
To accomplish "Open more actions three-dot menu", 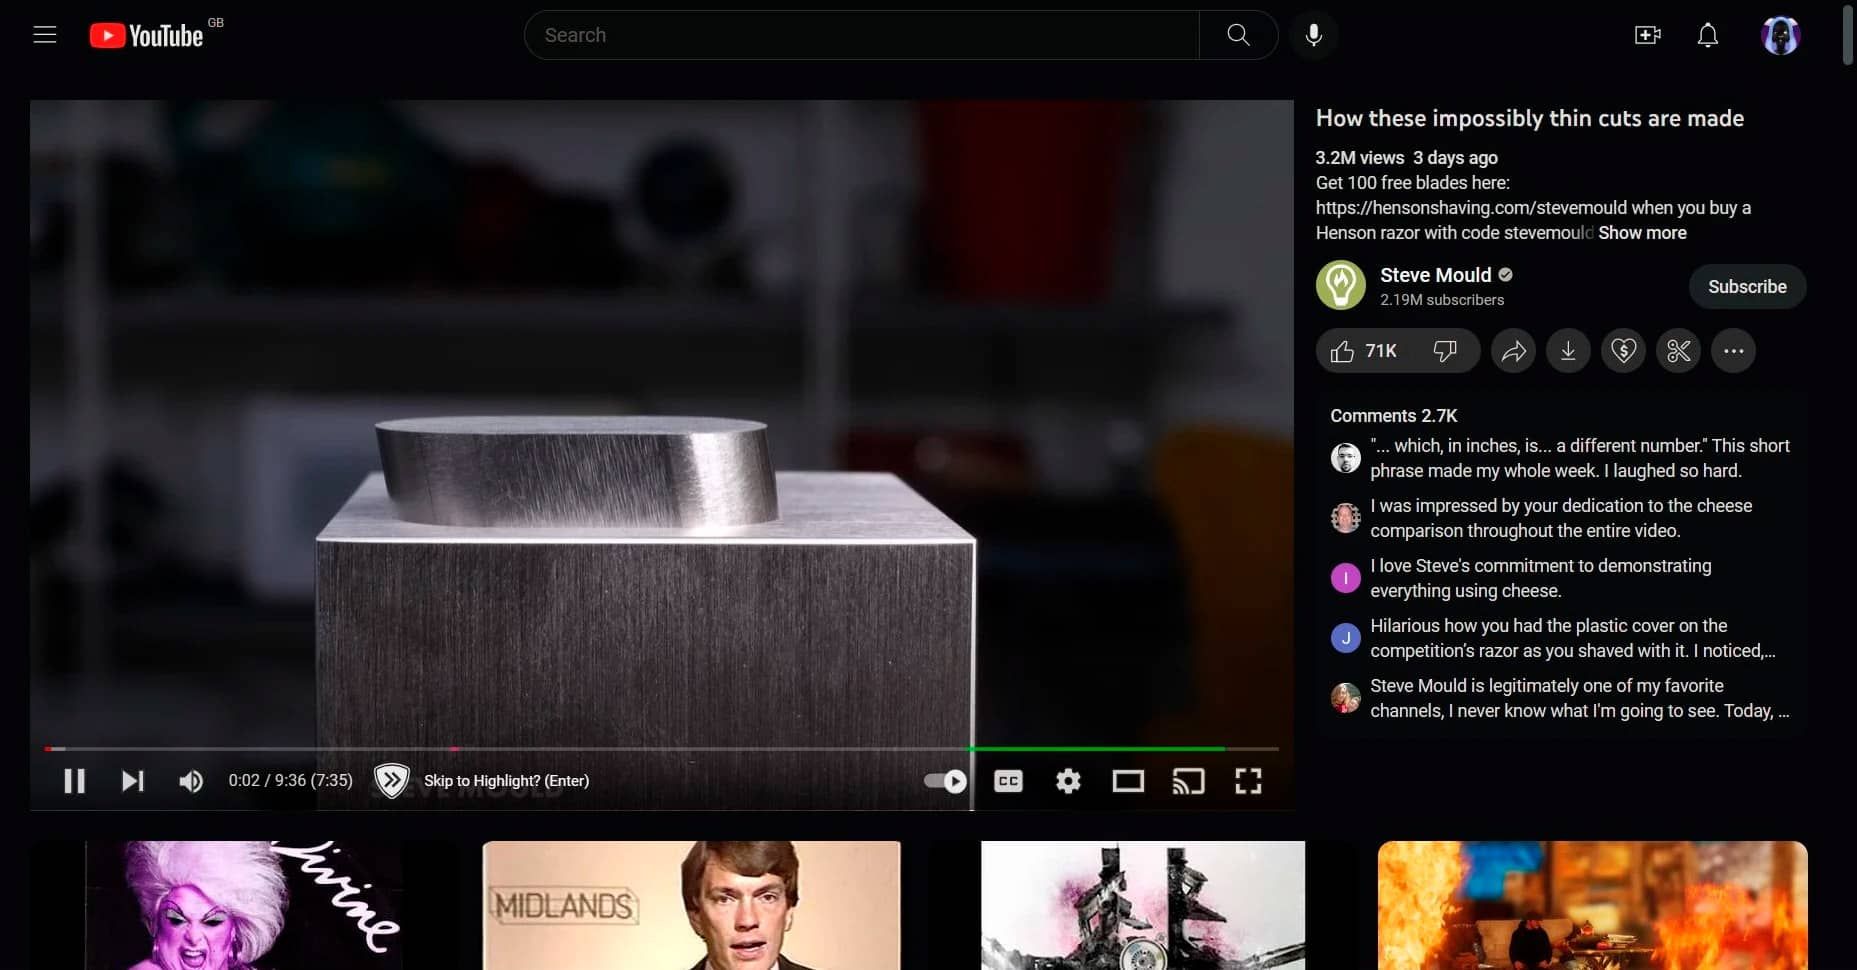I will tap(1733, 351).
